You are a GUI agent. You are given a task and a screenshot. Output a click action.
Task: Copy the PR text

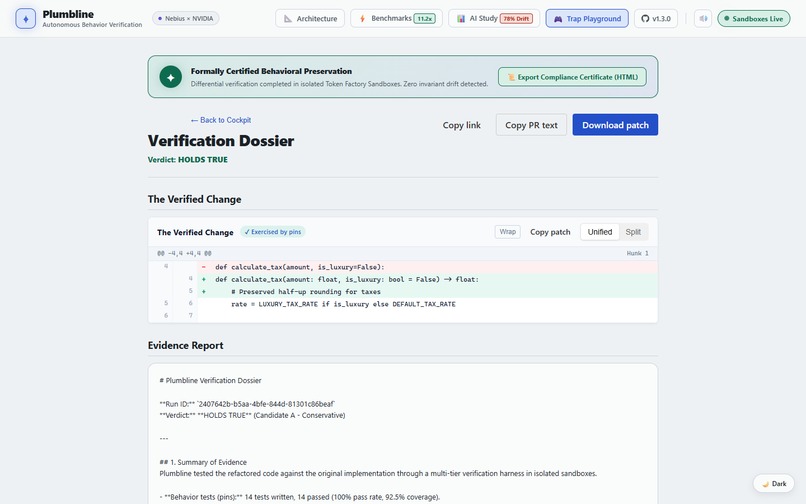click(531, 125)
